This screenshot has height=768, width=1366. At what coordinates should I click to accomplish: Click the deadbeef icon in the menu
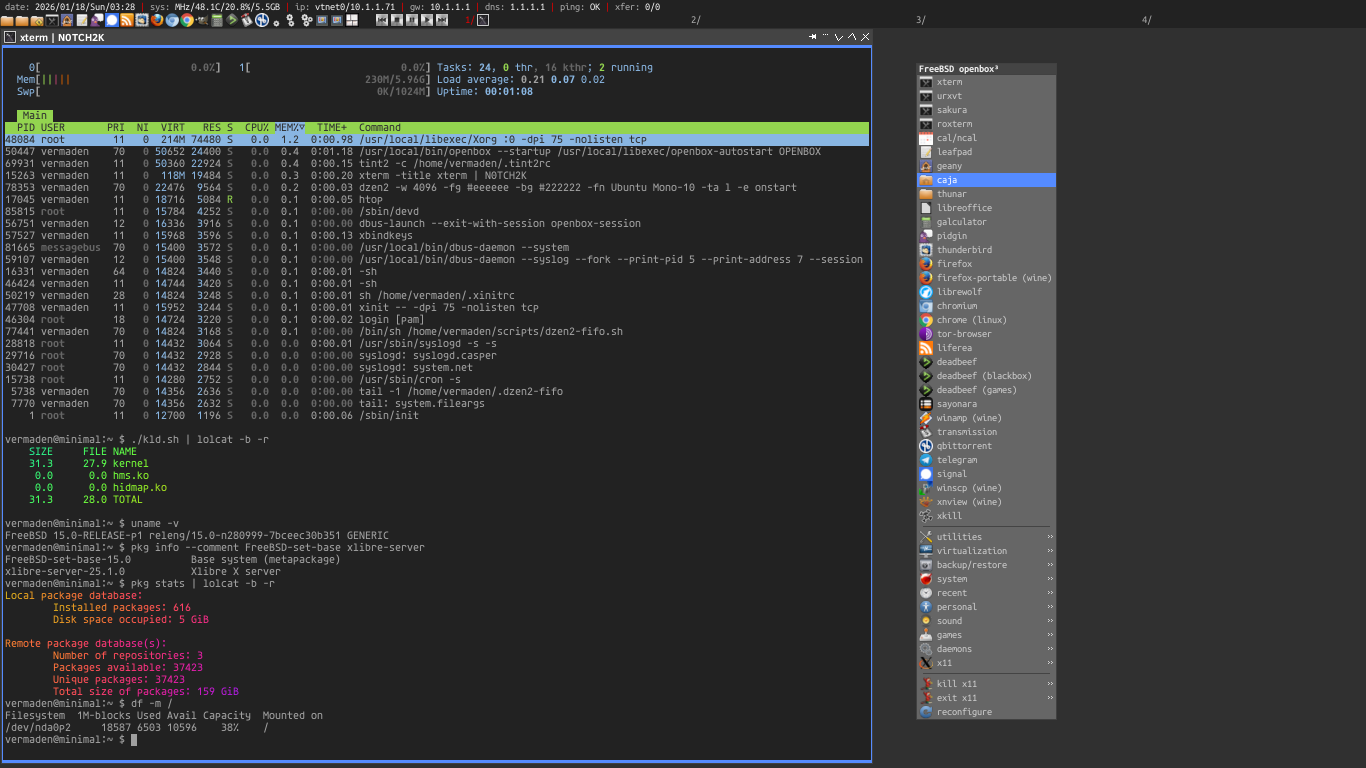(x=924, y=362)
